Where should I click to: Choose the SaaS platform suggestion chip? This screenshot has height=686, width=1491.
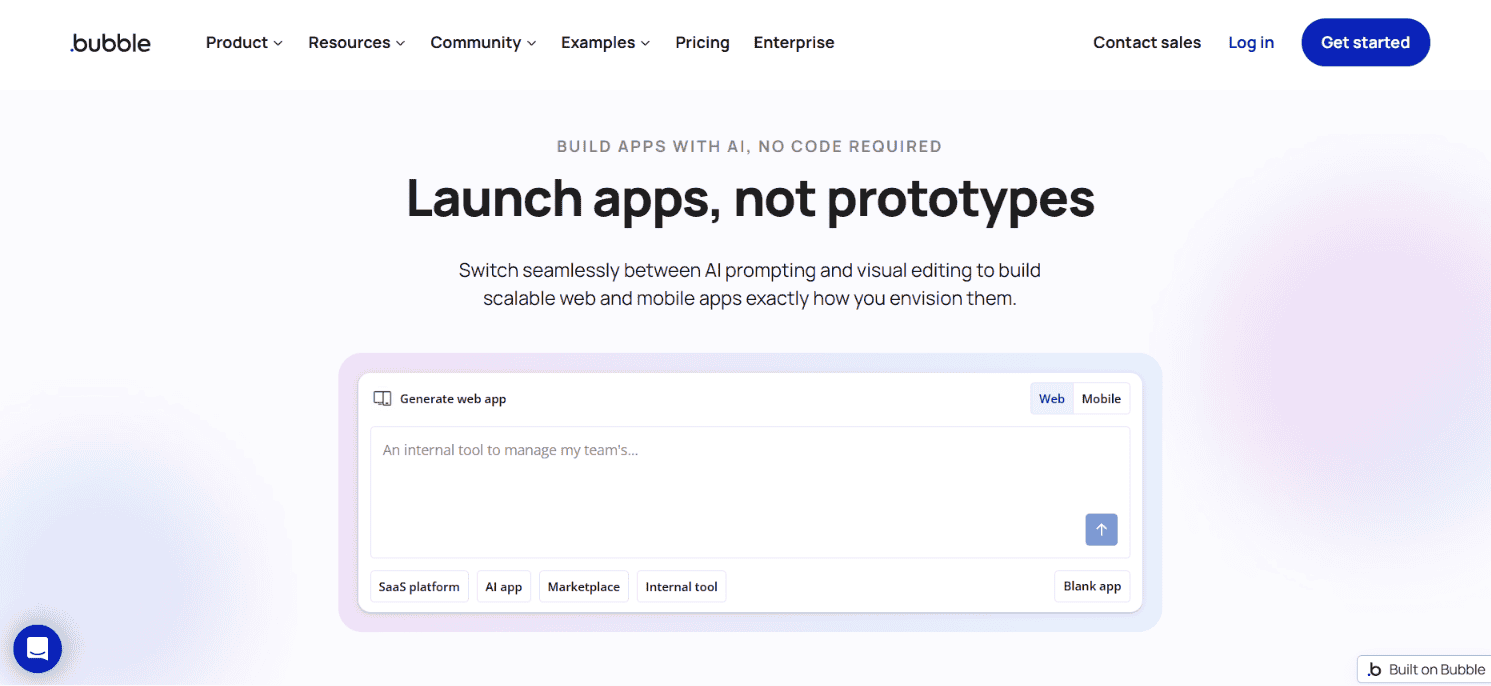[419, 587]
